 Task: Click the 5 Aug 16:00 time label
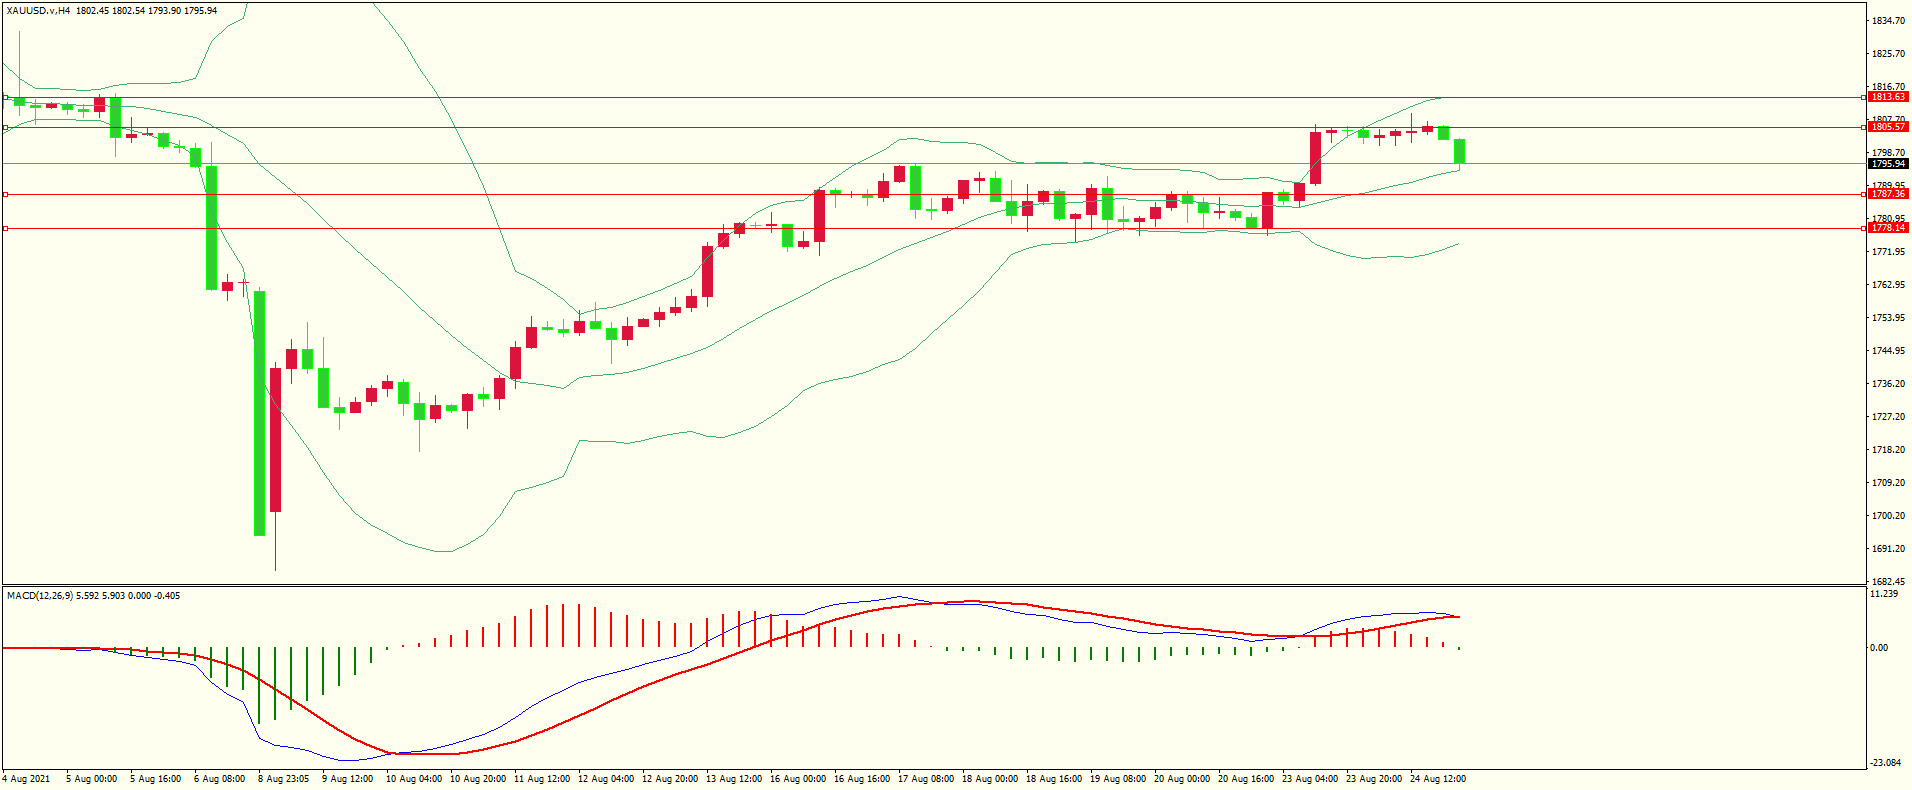pos(156,779)
